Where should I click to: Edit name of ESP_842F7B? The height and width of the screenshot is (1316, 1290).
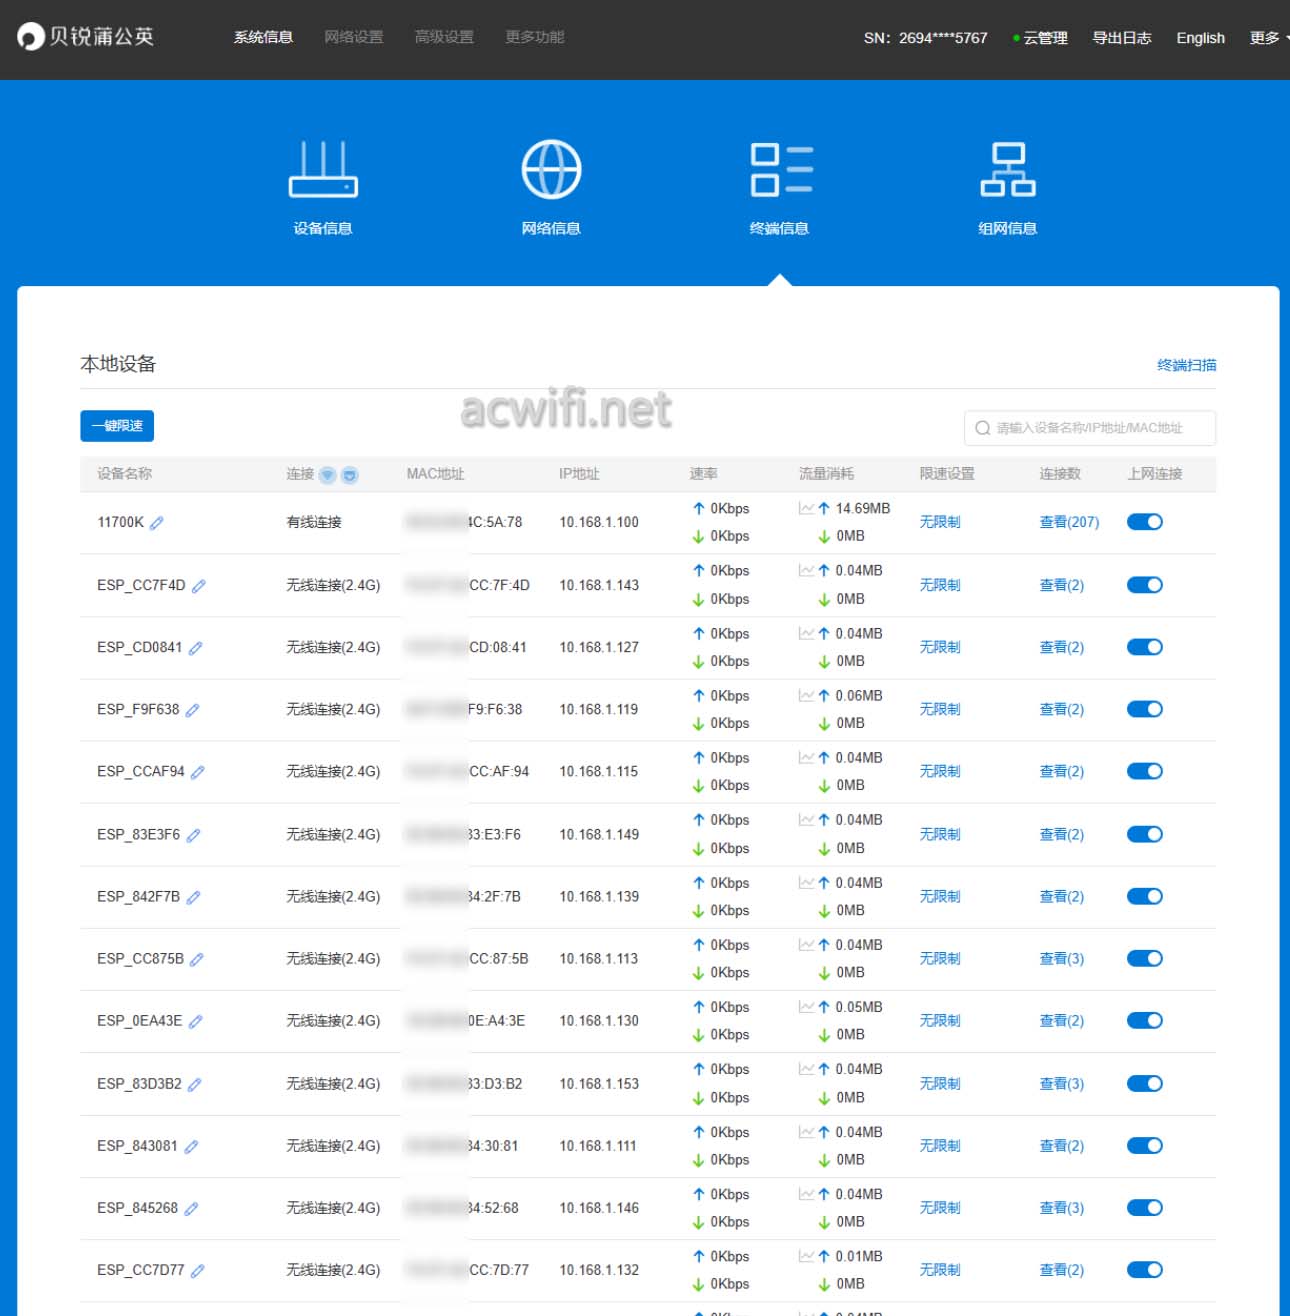pos(194,897)
